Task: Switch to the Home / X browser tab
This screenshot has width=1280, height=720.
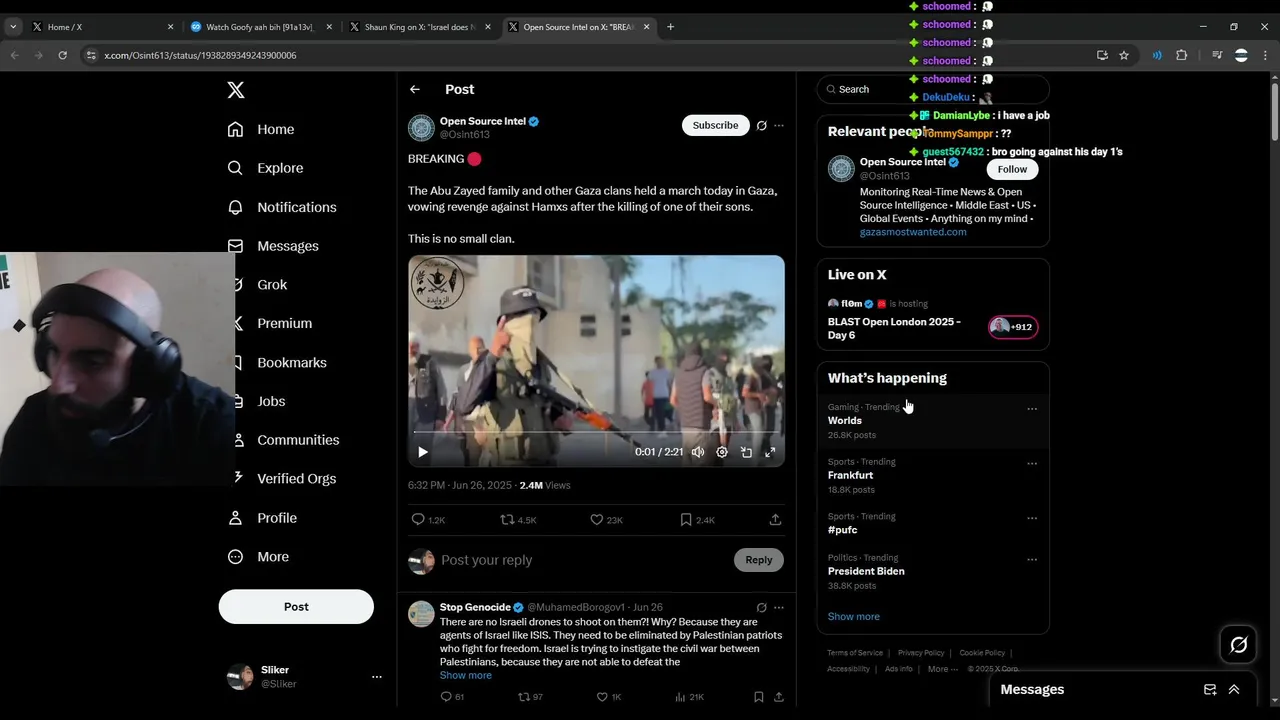Action: point(100,27)
